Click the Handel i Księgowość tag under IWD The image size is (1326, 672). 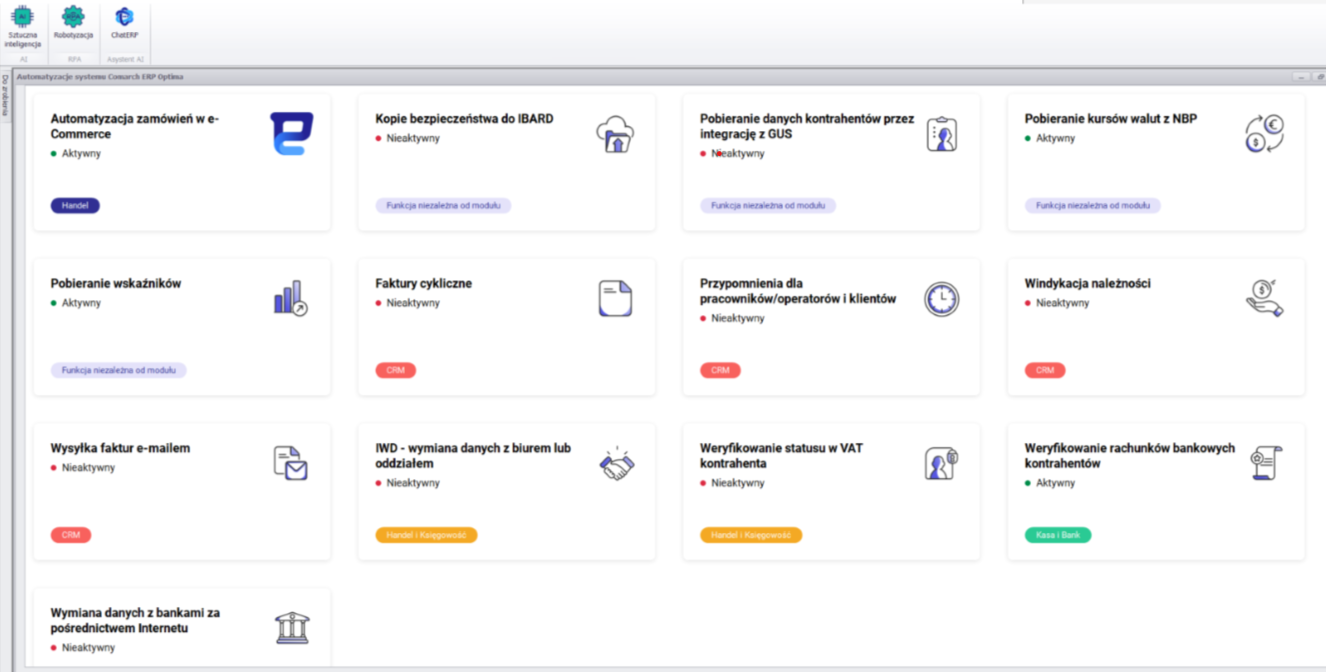click(426, 535)
